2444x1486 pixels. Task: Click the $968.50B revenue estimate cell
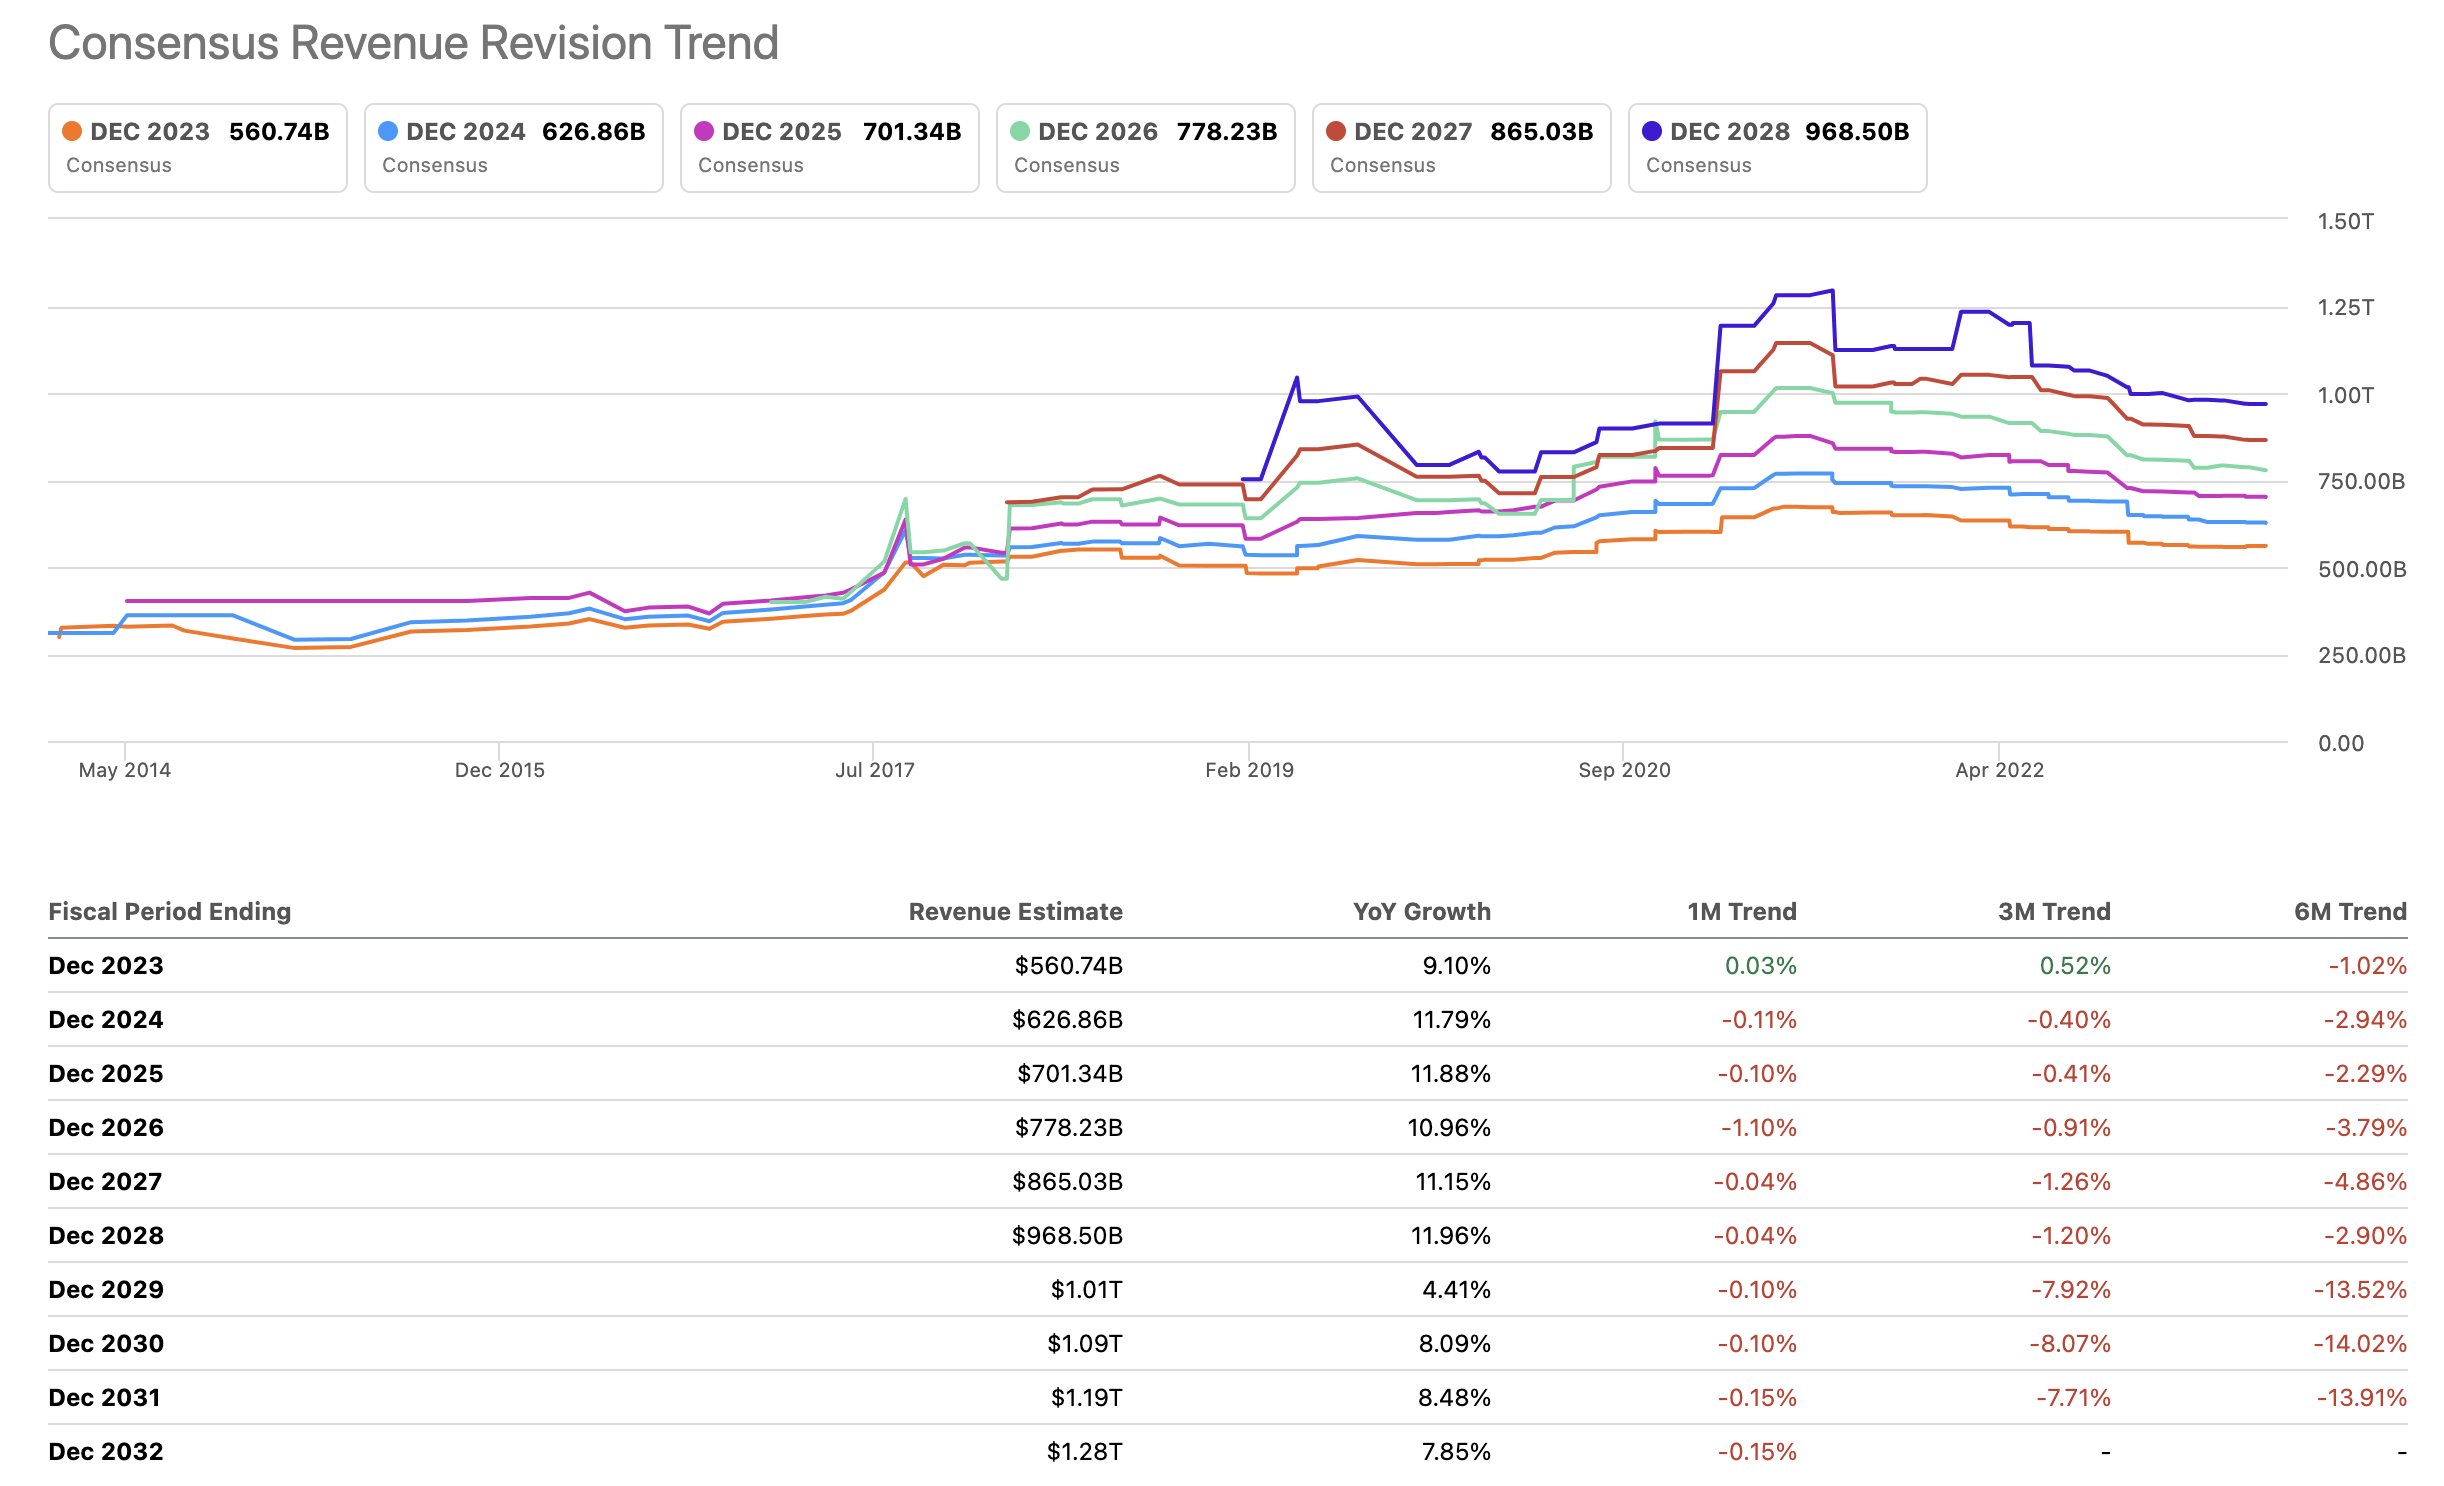coord(1067,1235)
